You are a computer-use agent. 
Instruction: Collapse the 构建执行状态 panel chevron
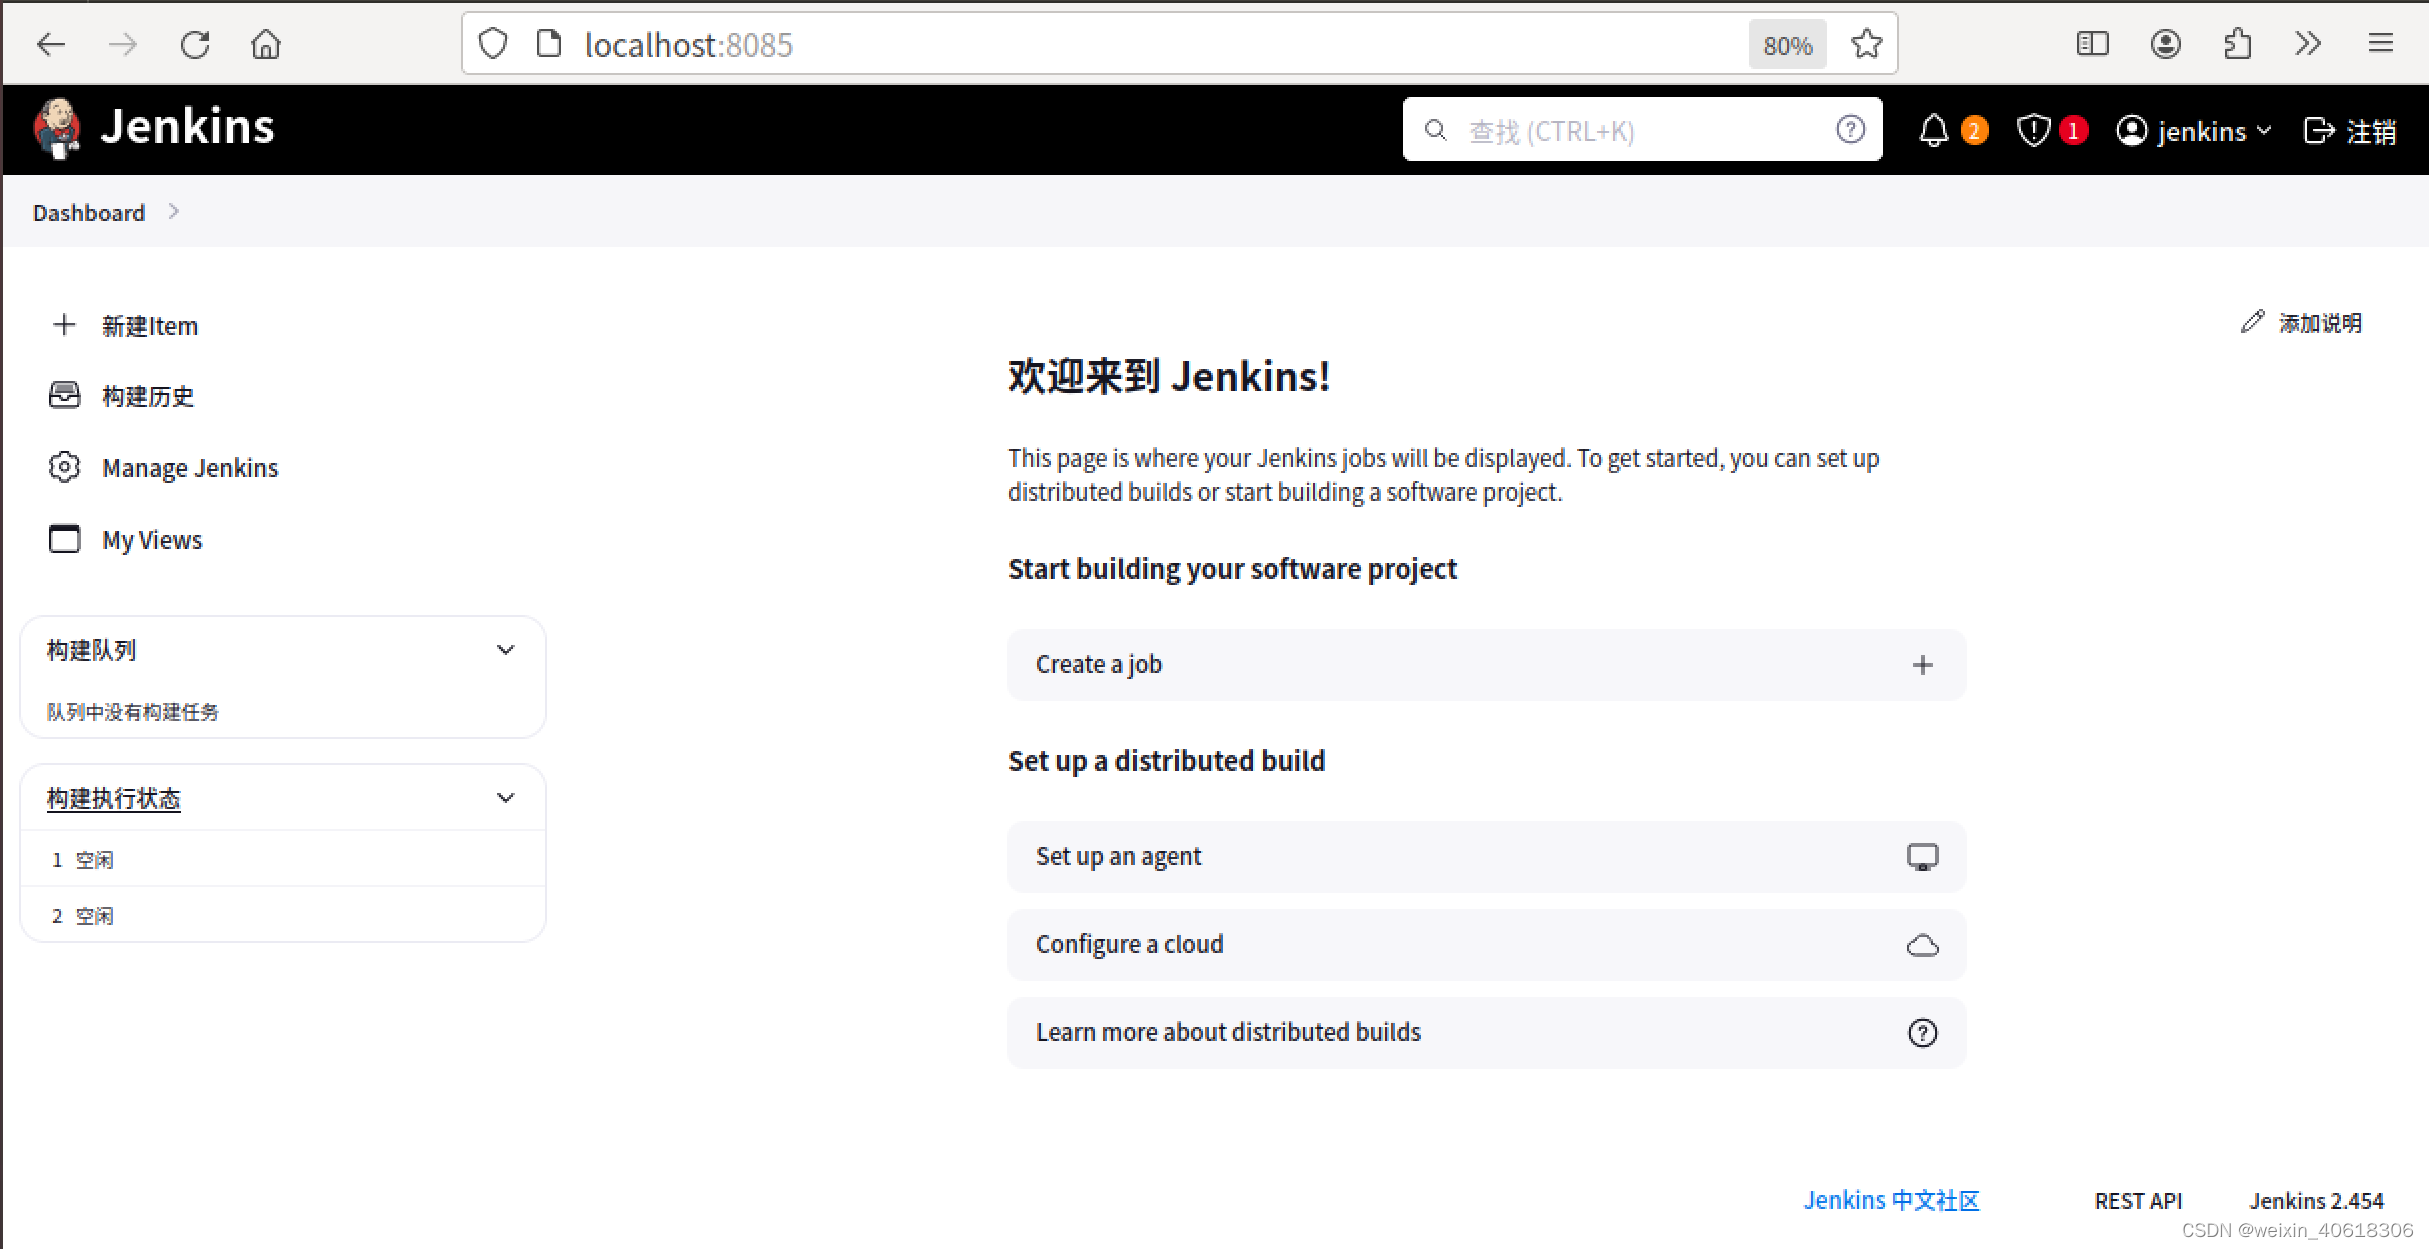pyautogui.click(x=506, y=798)
